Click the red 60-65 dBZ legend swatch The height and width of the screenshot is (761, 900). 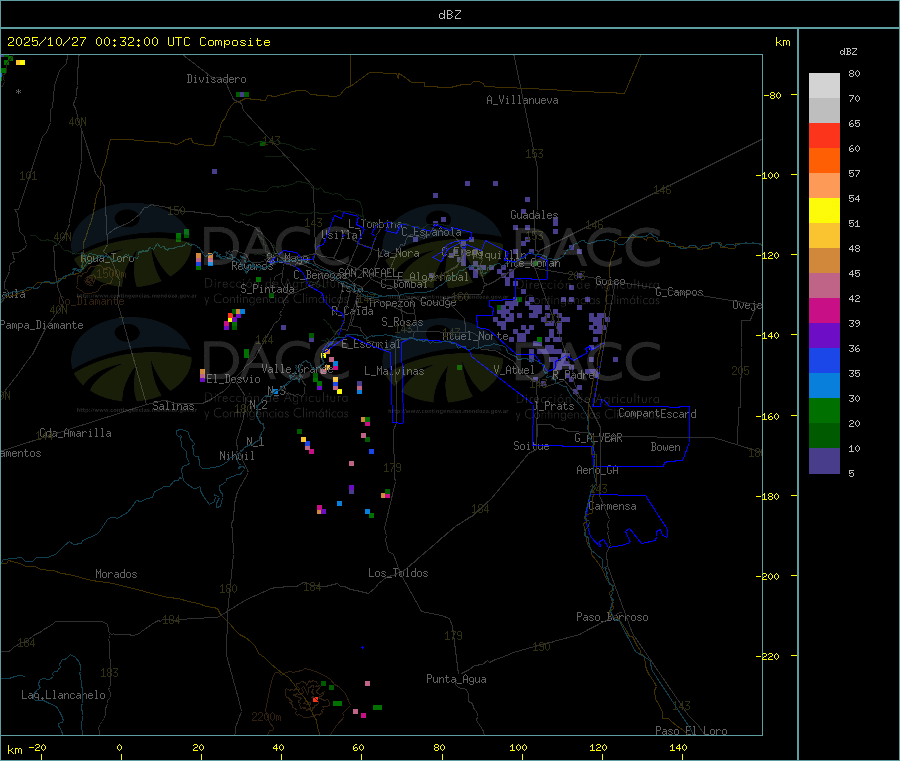(x=824, y=135)
